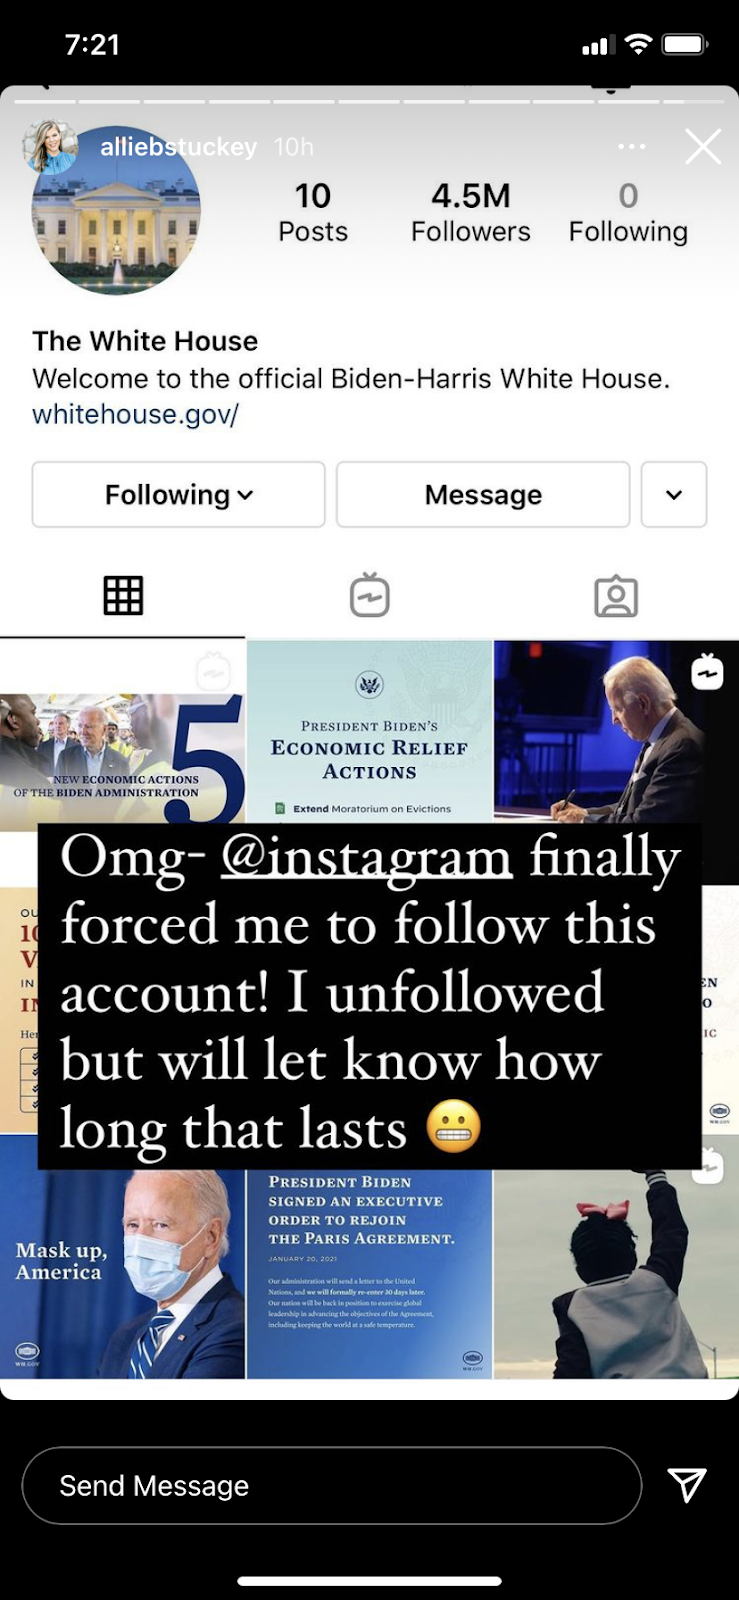Viewport: 739px width, 1600px height.
Task: Open the alliebstuckey username
Action: (178, 147)
